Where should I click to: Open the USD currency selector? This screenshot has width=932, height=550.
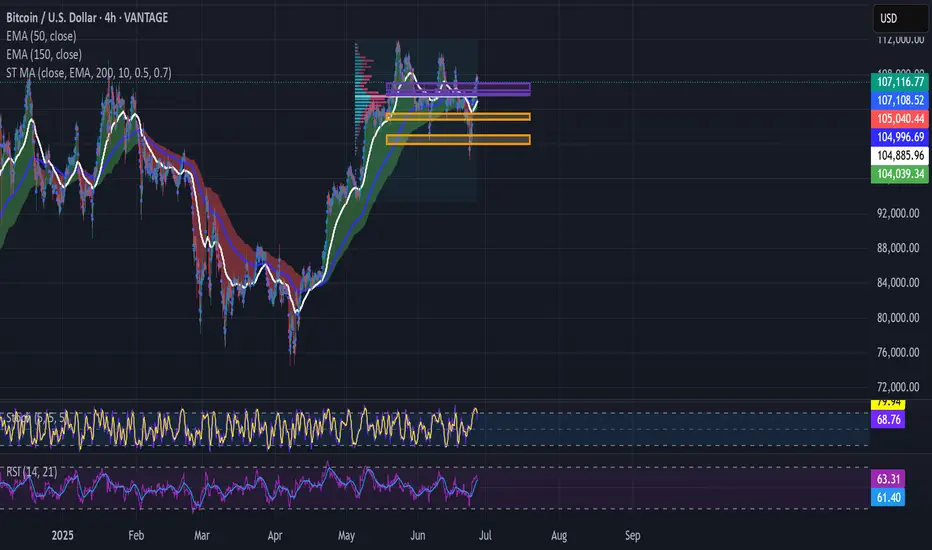pos(900,18)
